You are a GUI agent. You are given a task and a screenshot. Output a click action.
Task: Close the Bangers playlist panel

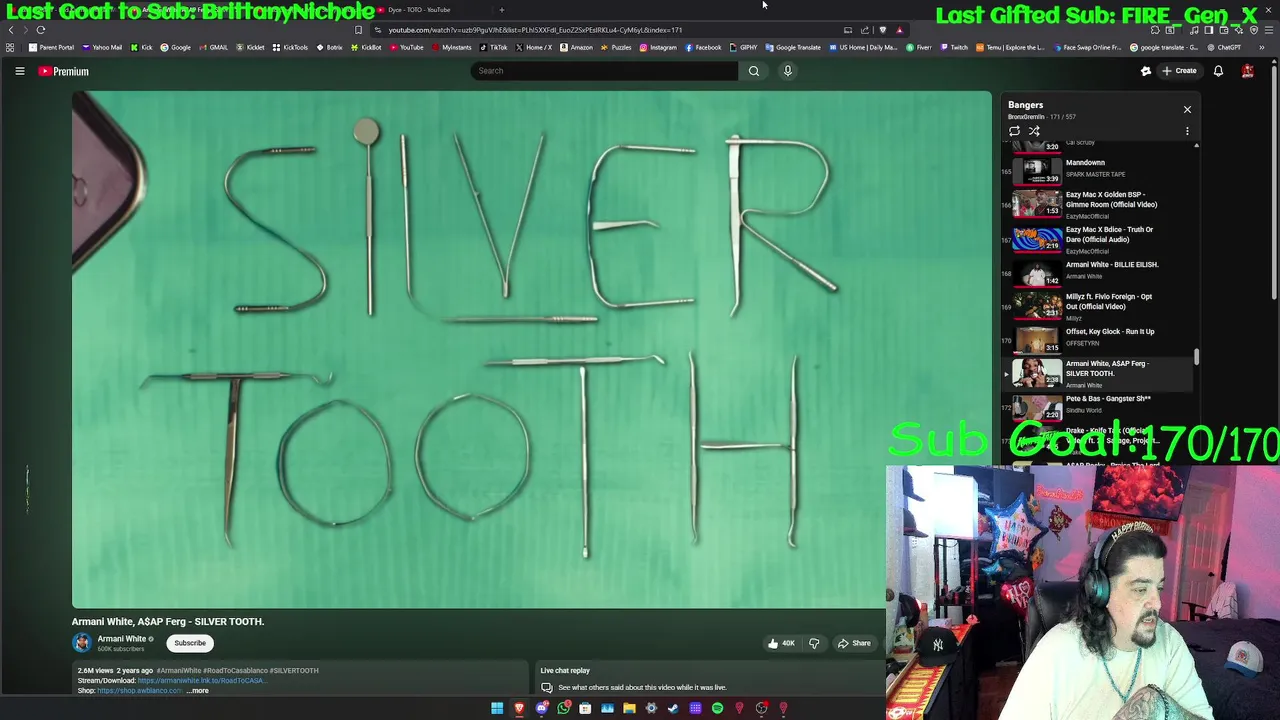click(x=1187, y=109)
